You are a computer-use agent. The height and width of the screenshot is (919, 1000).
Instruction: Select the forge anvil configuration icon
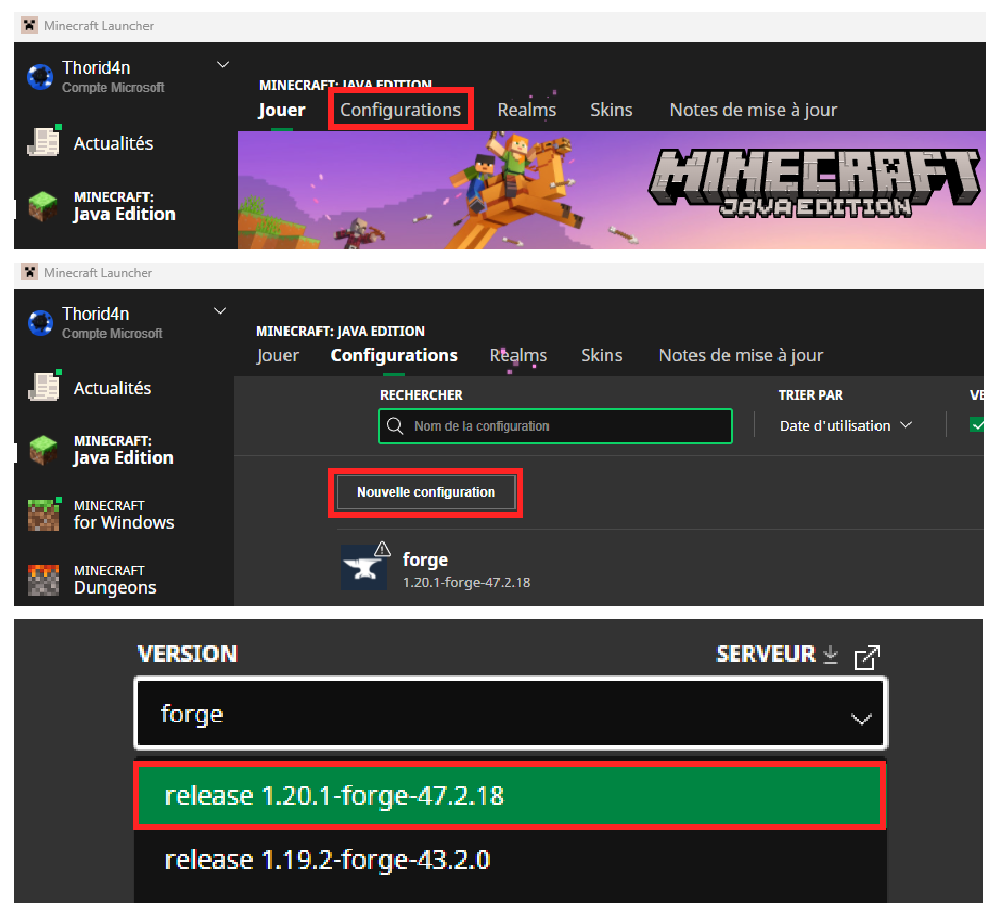coord(364,567)
